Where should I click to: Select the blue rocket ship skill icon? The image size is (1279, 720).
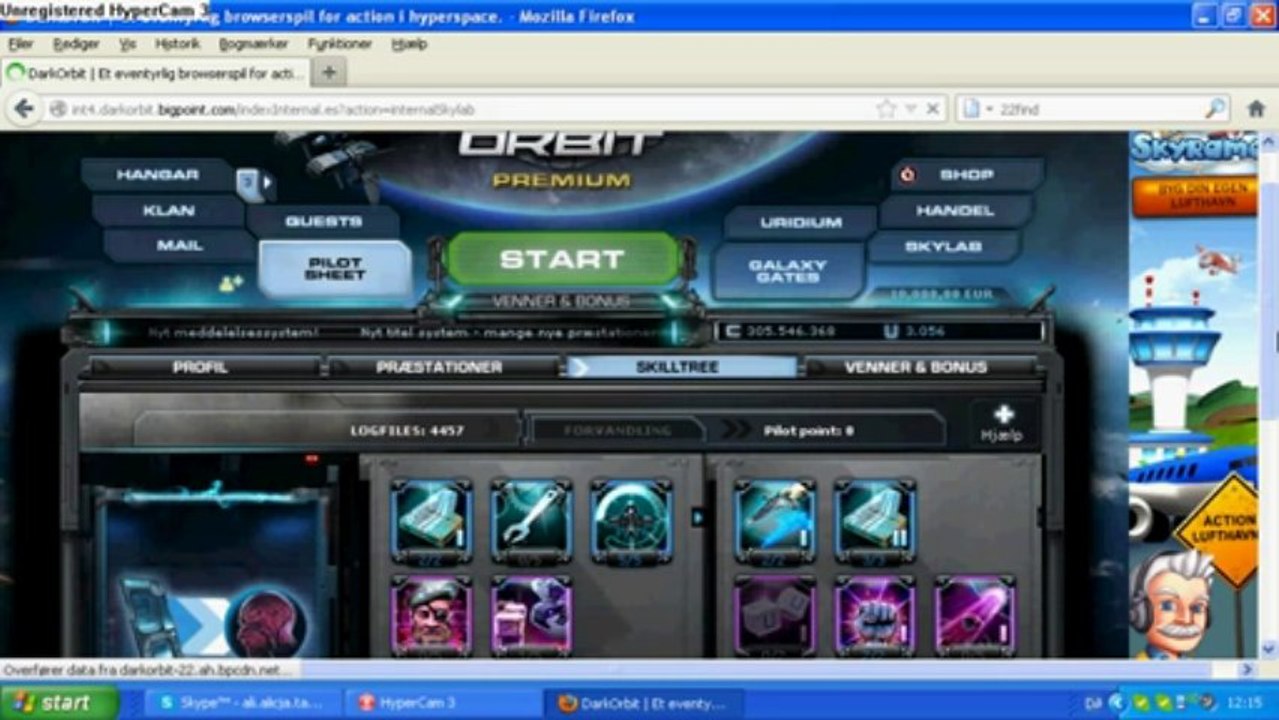click(775, 520)
